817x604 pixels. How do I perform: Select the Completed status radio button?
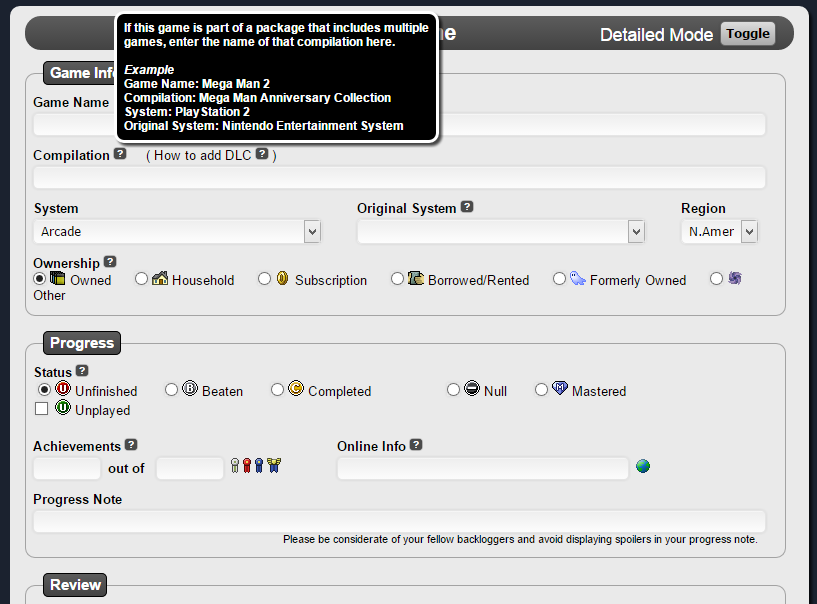[277, 390]
